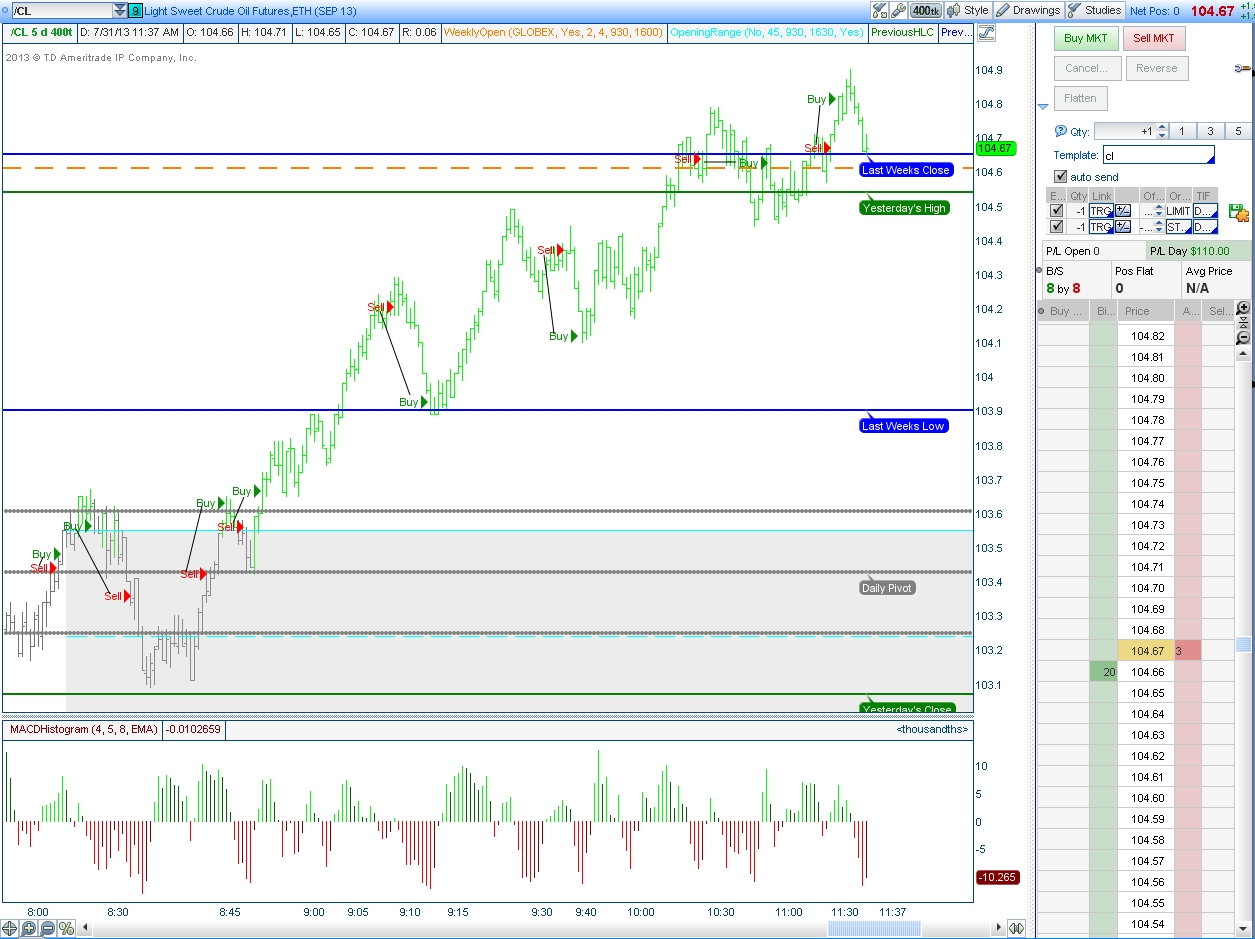1255x939 pixels.
Task: Click the Last Weeks Close label
Action: [906, 170]
